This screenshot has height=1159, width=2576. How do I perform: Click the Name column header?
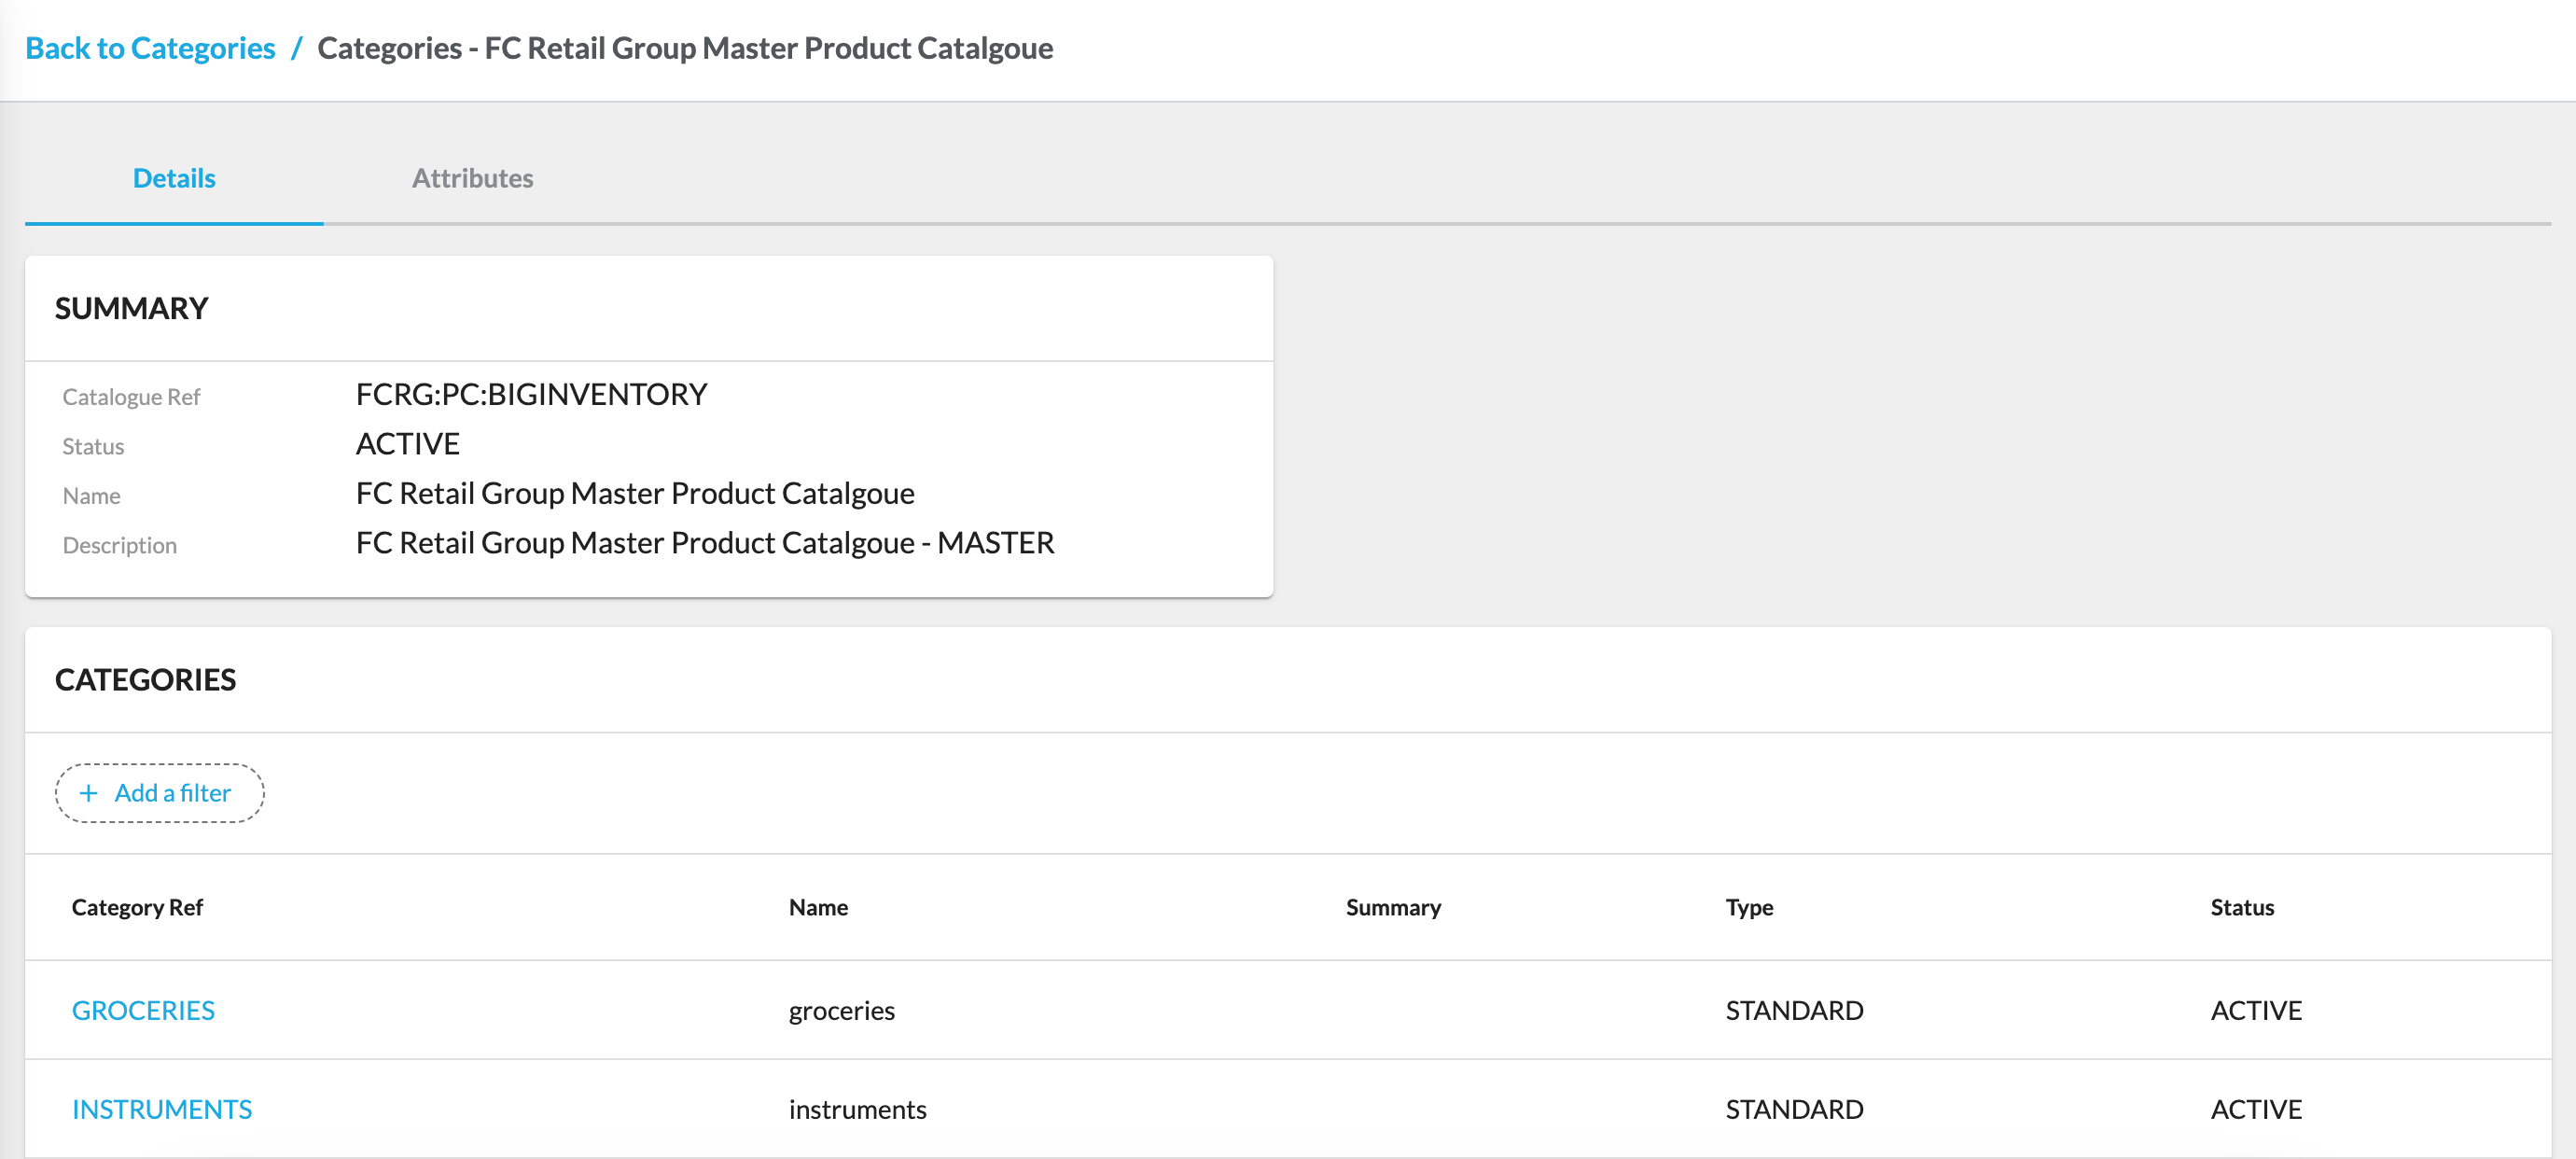(818, 907)
